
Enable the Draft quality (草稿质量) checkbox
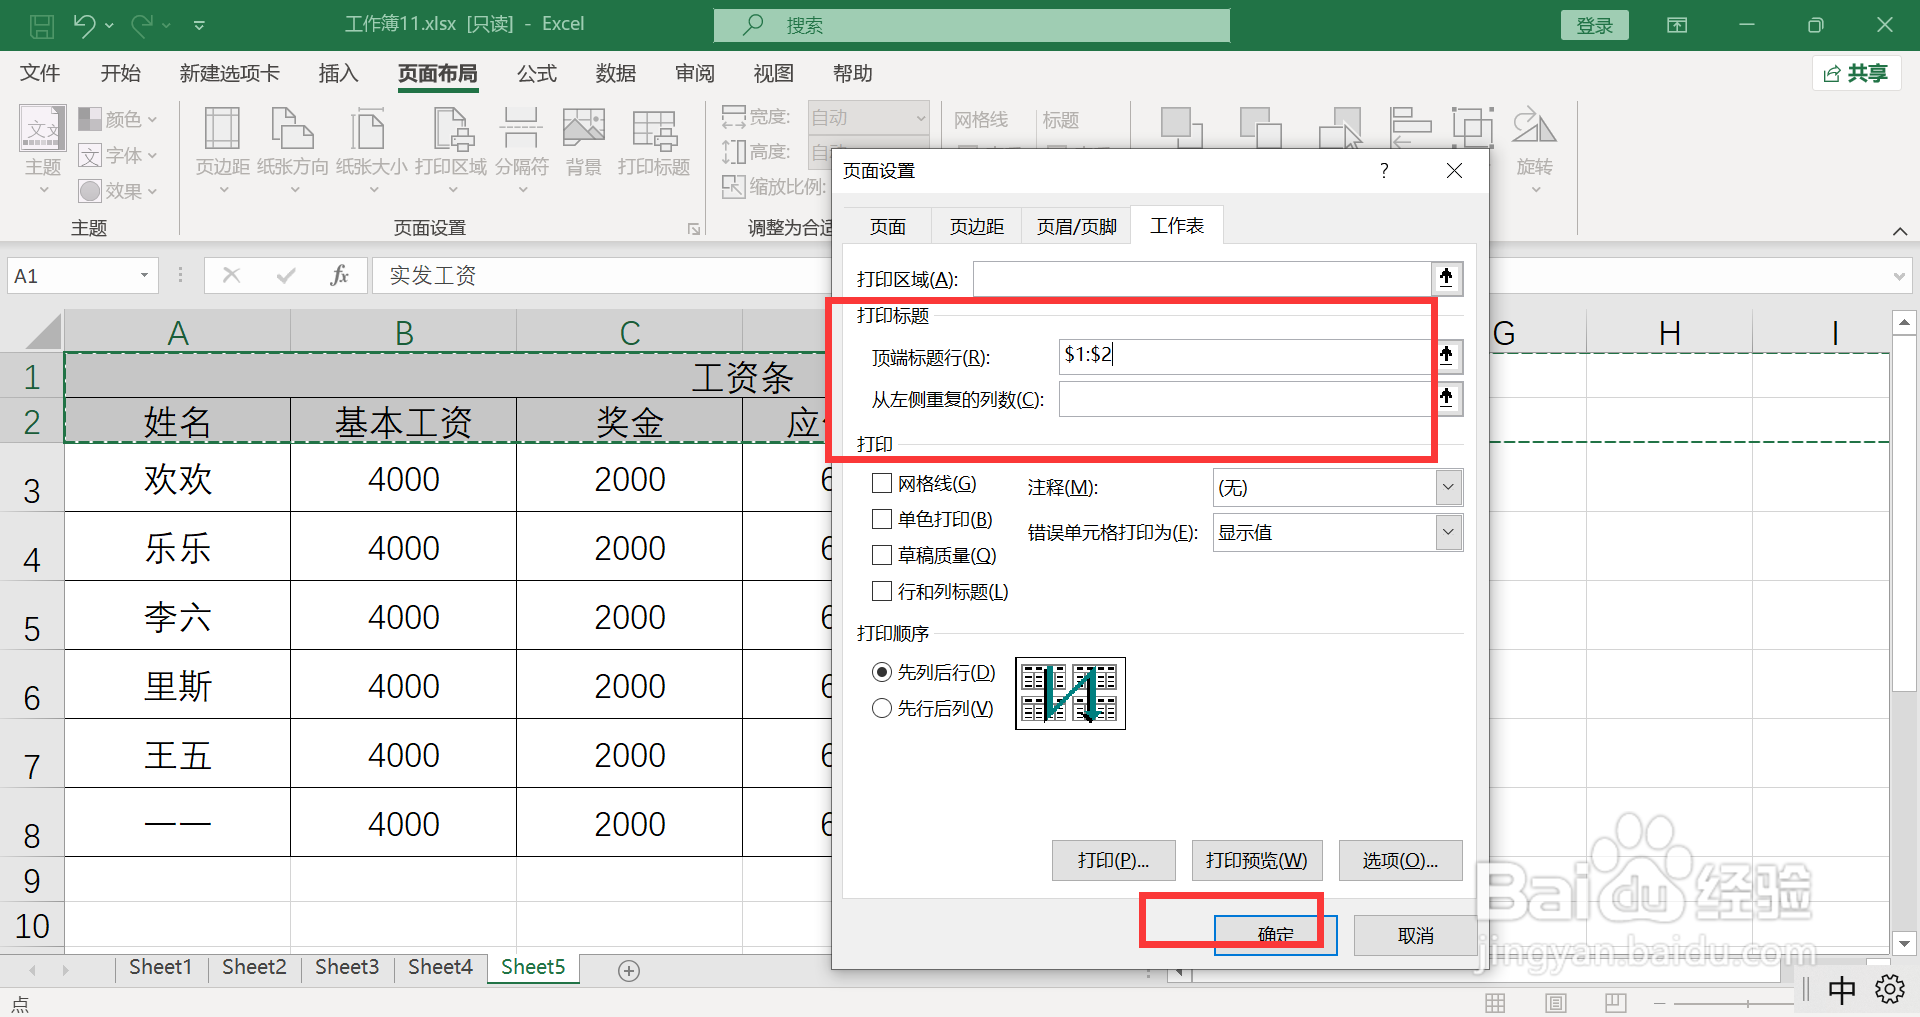[882, 555]
